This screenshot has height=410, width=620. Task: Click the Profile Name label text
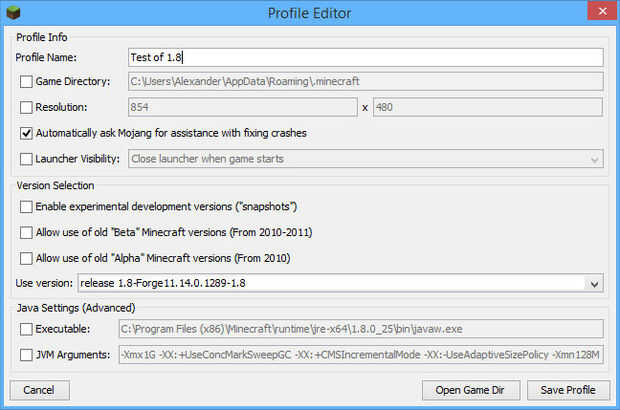(x=46, y=57)
